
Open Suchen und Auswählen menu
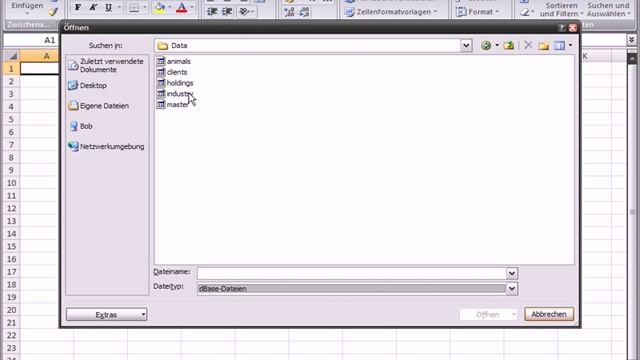[x=608, y=9]
